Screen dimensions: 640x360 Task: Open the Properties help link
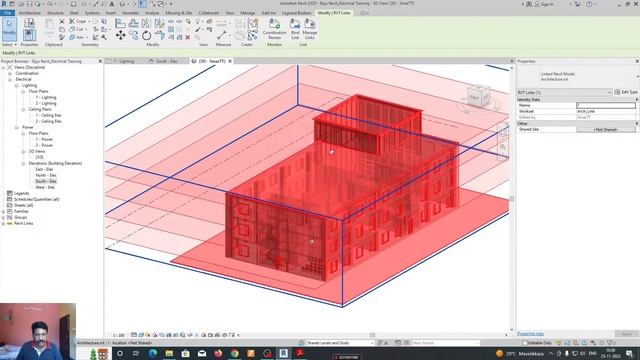click(530, 334)
